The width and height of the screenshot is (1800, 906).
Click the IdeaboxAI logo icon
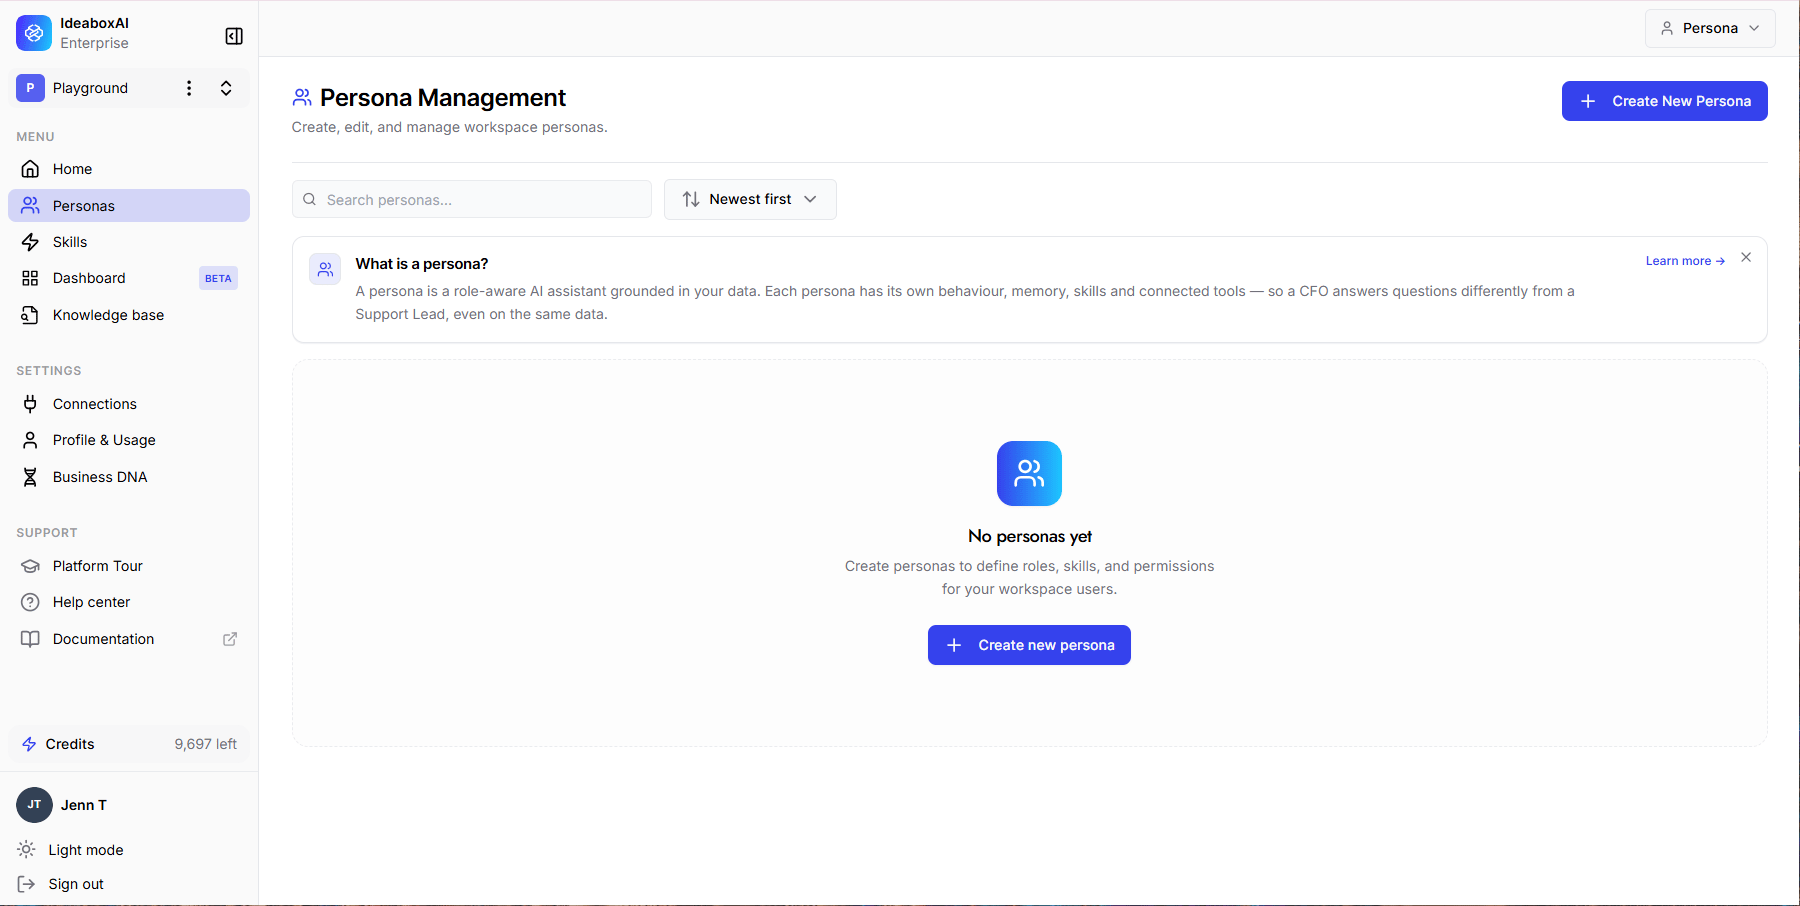(x=34, y=33)
